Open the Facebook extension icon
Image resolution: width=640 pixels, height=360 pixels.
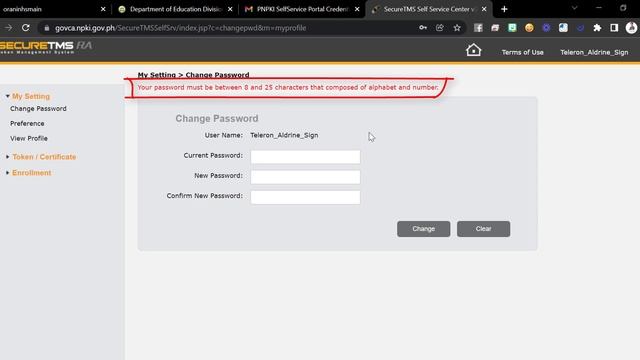click(x=478, y=28)
